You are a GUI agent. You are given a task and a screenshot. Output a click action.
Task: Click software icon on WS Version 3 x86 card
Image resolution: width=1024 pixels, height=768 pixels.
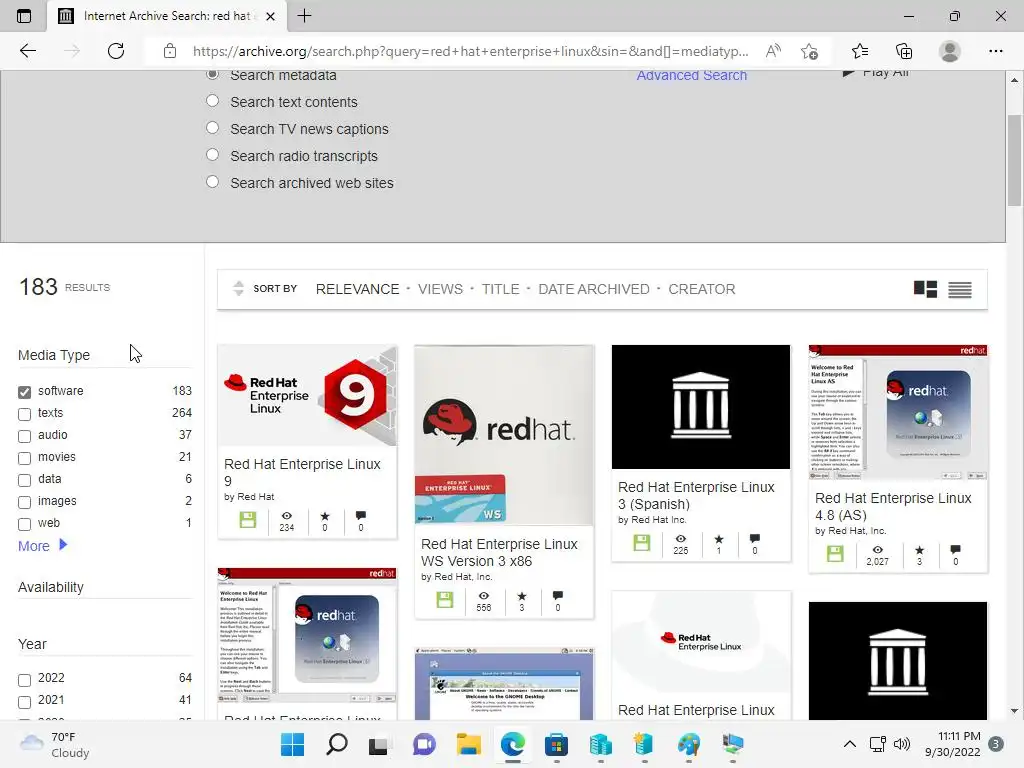(x=445, y=600)
